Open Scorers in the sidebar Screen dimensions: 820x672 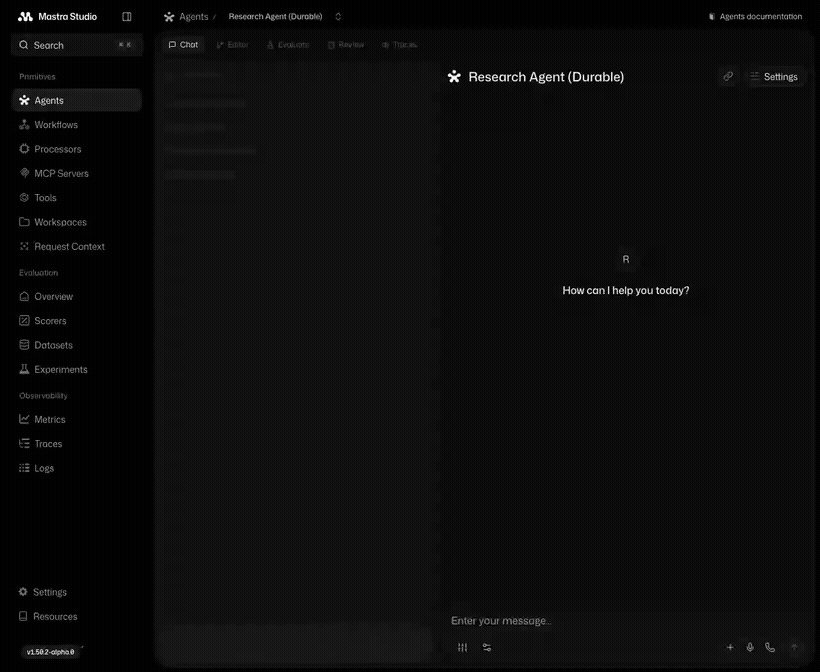pos(77,321)
